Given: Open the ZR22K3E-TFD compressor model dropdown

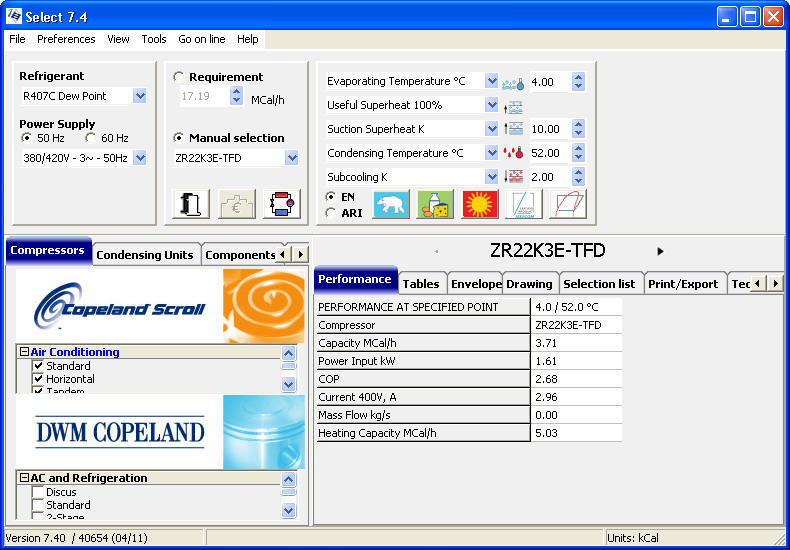Looking at the screenshot, I should coord(291,158).
